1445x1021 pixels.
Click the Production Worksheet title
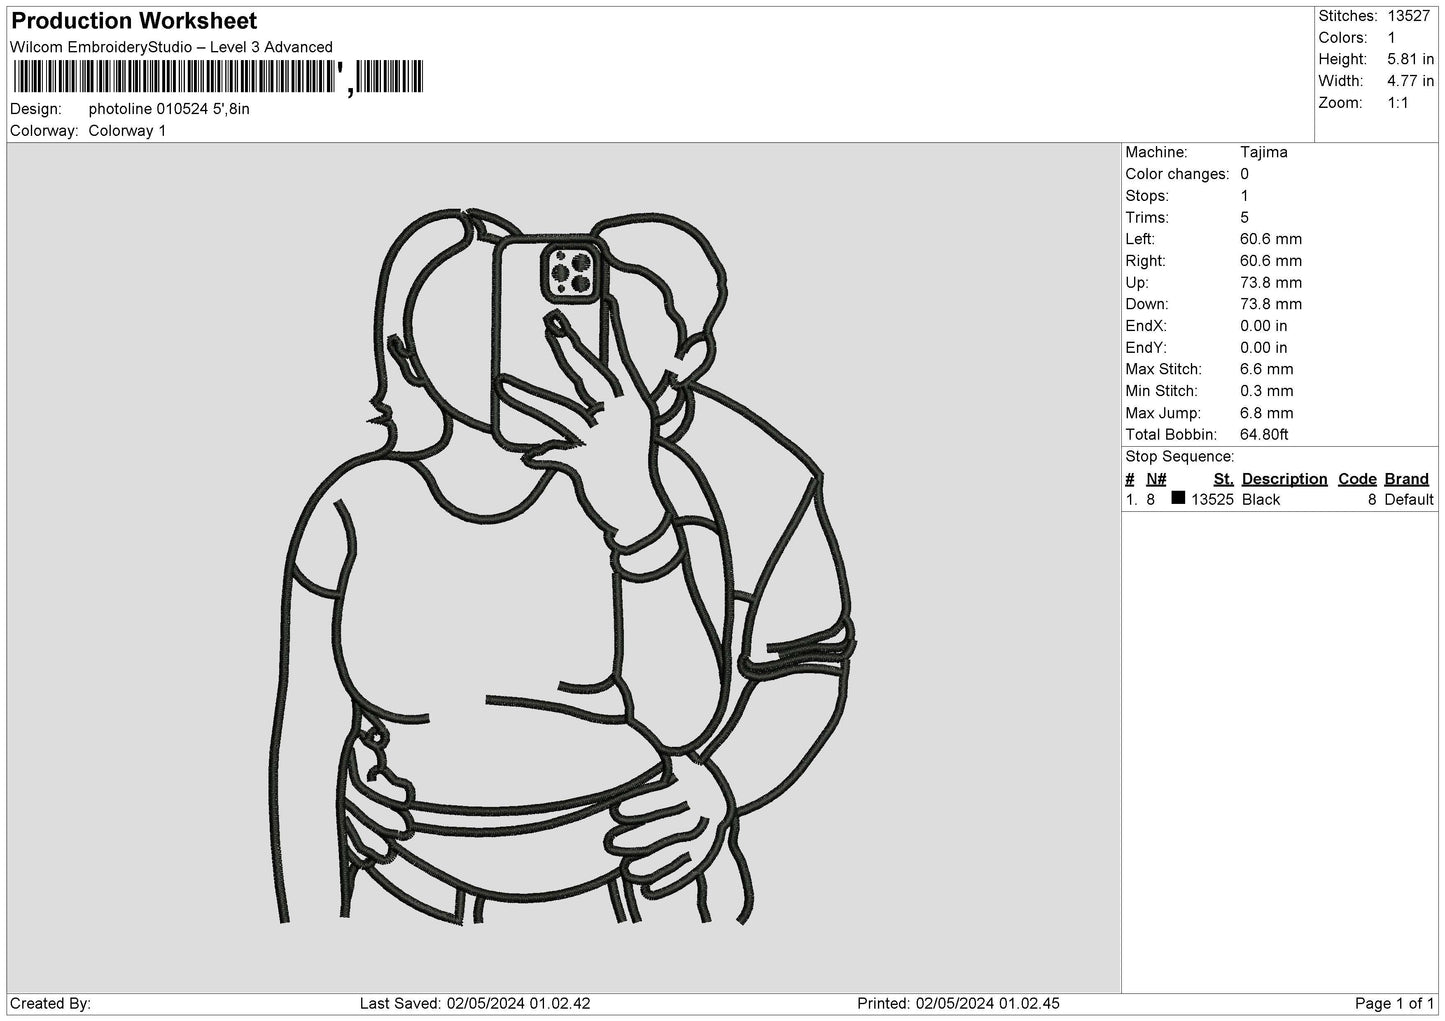(134, 21)
